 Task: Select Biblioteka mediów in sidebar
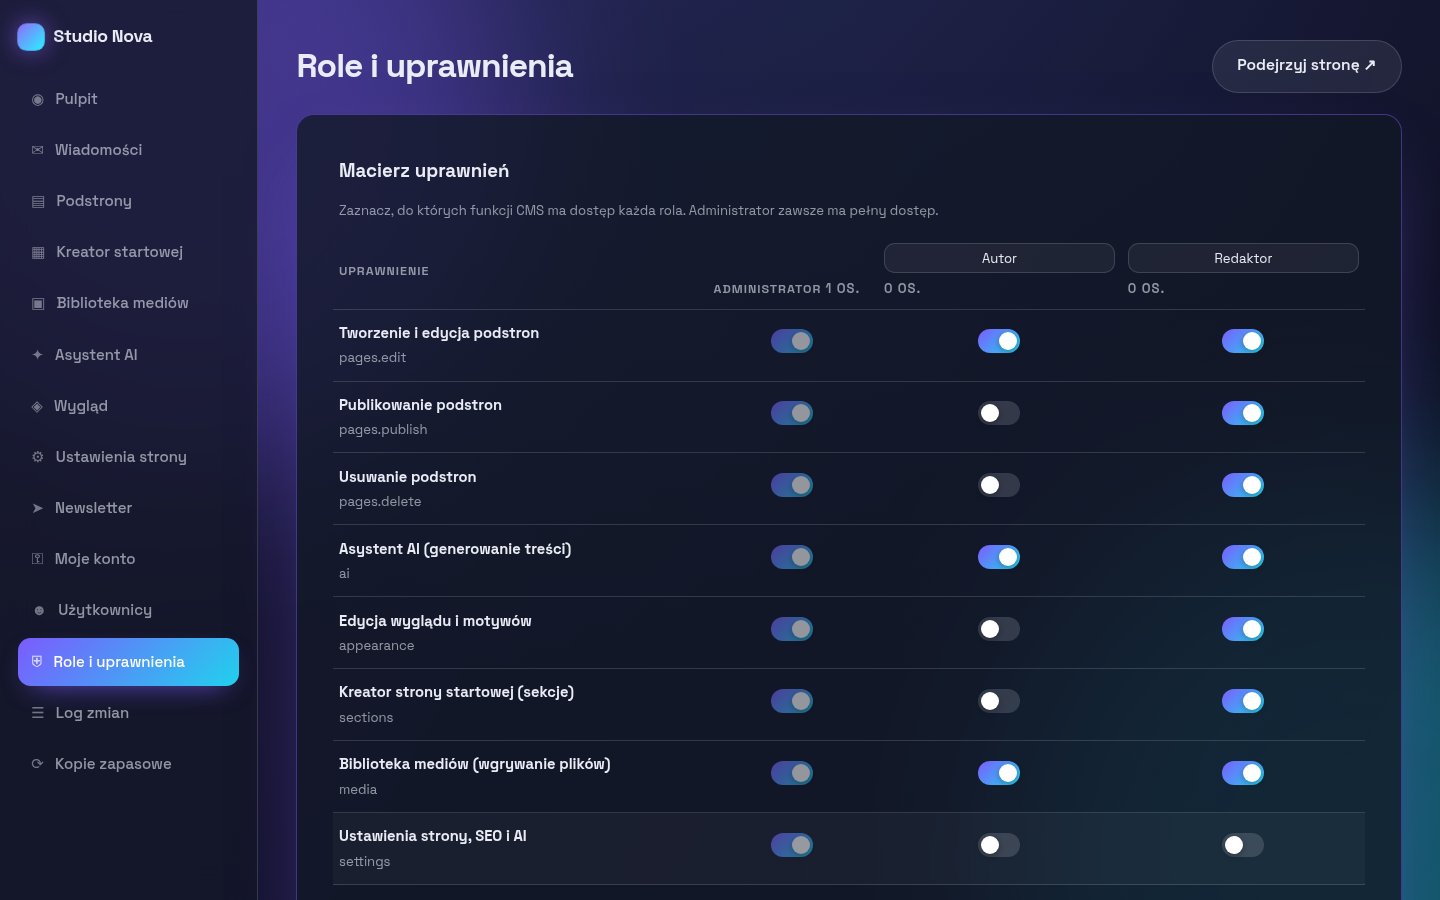(128, 303)
